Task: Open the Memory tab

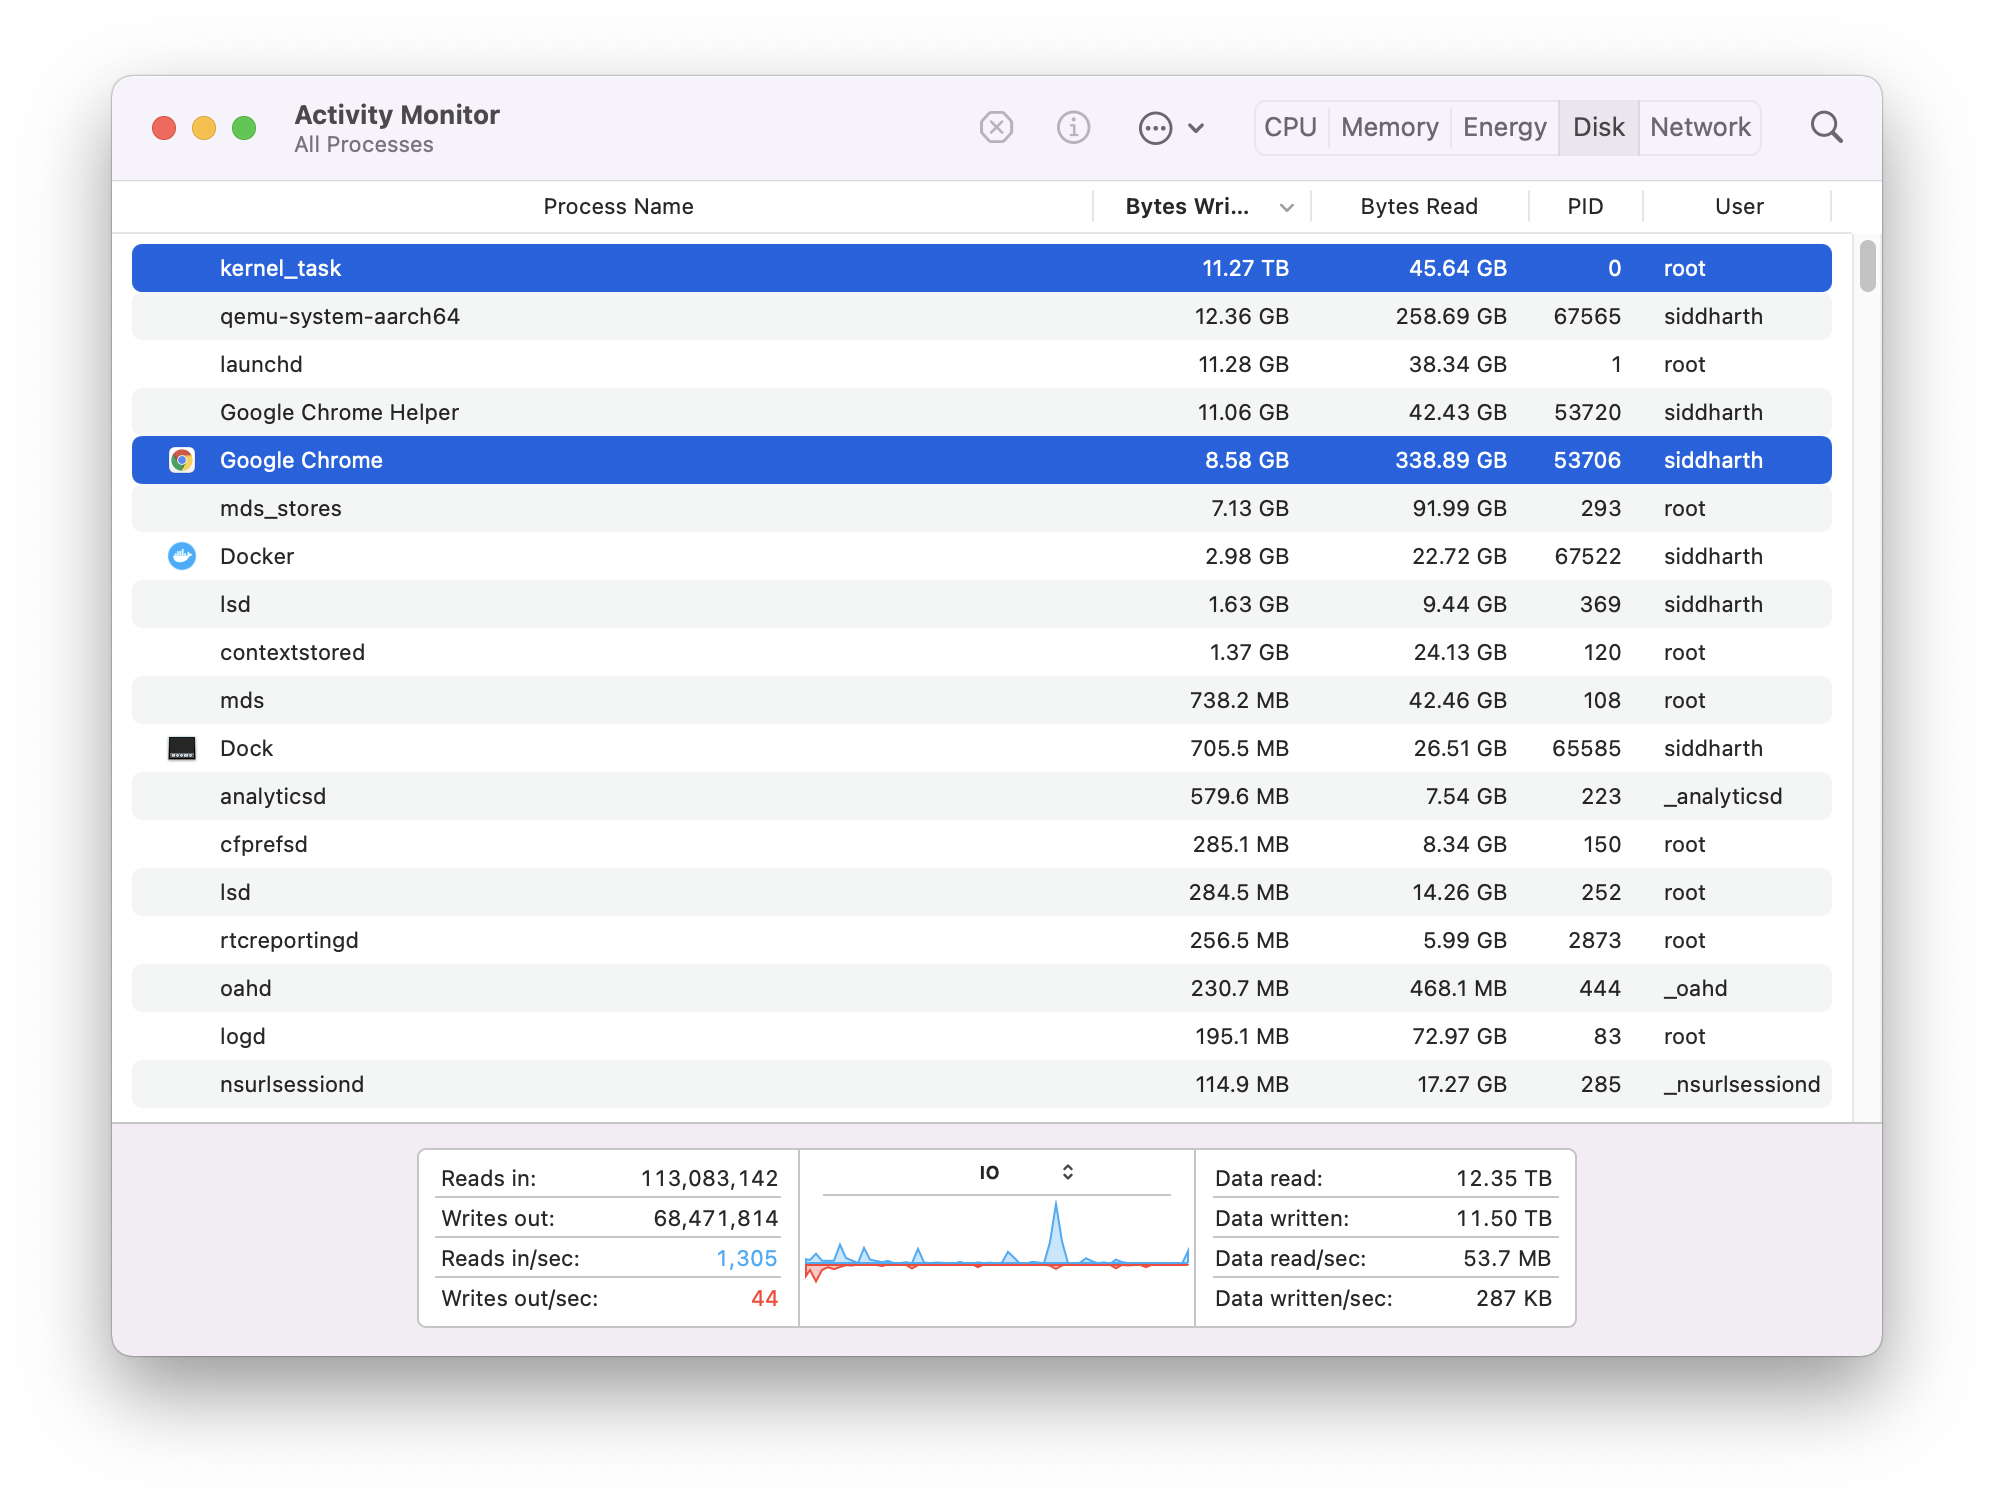Action: 1389,128
